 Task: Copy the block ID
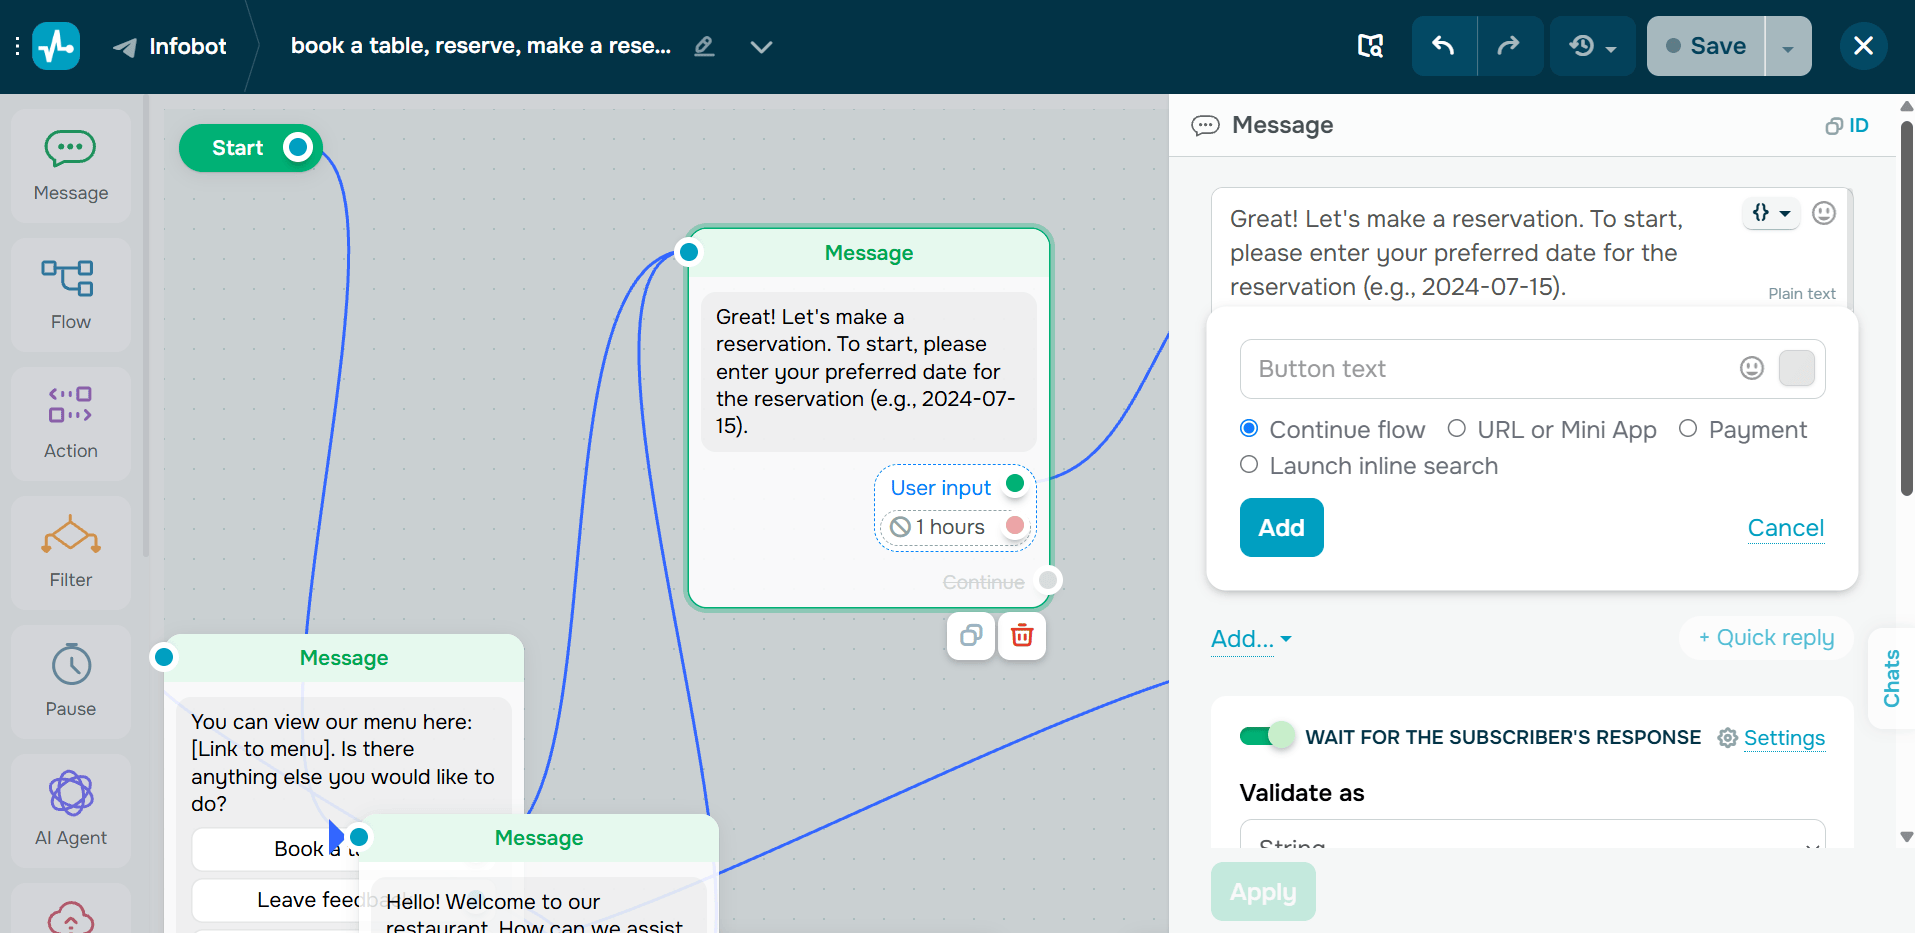(x=1847, y=126)
